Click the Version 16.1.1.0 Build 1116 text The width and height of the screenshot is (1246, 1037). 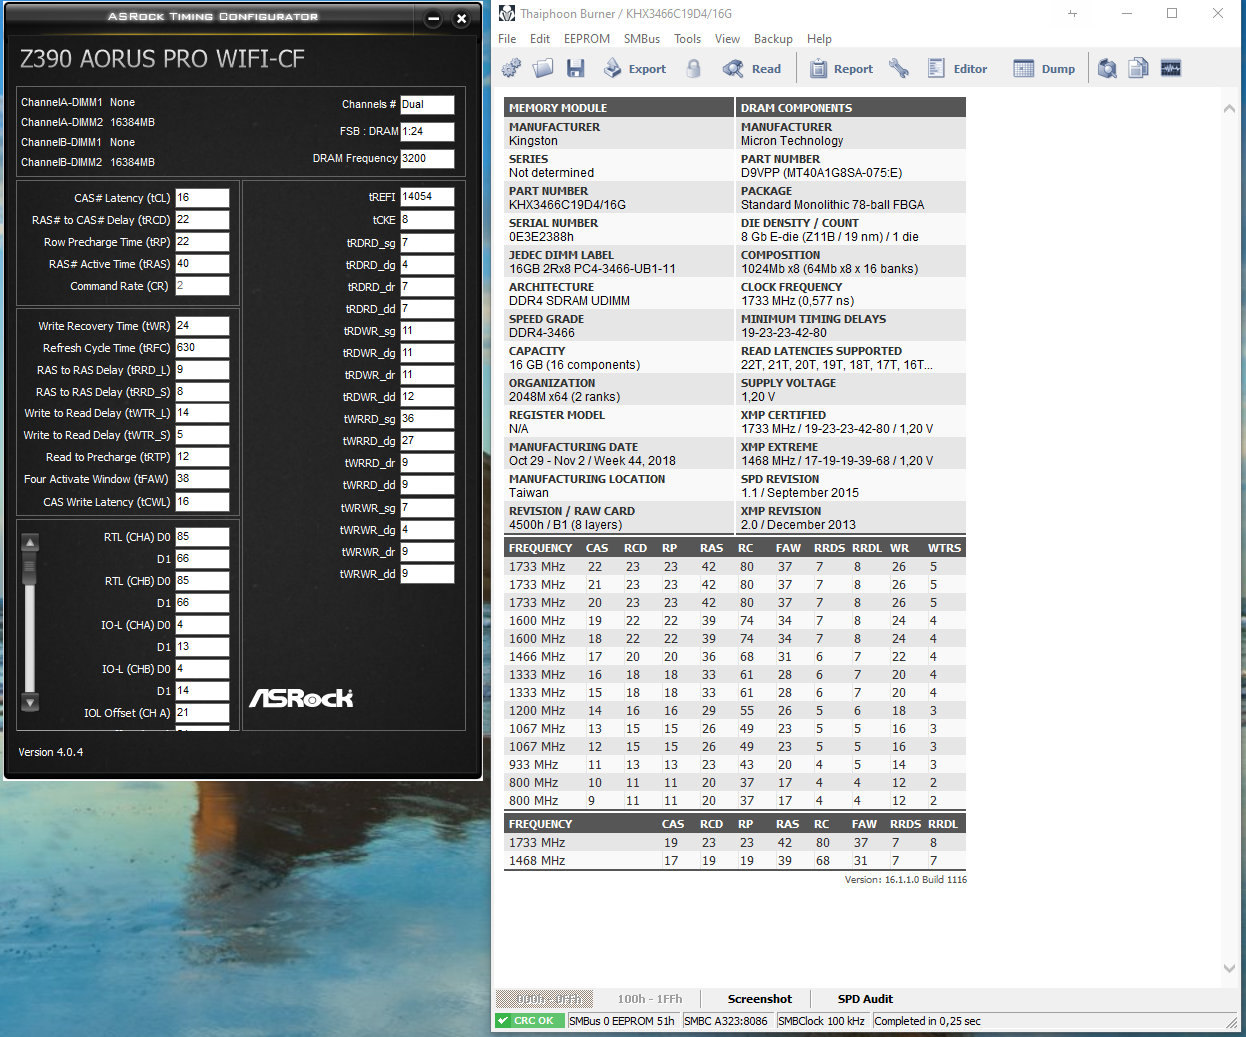pos(905,880)
